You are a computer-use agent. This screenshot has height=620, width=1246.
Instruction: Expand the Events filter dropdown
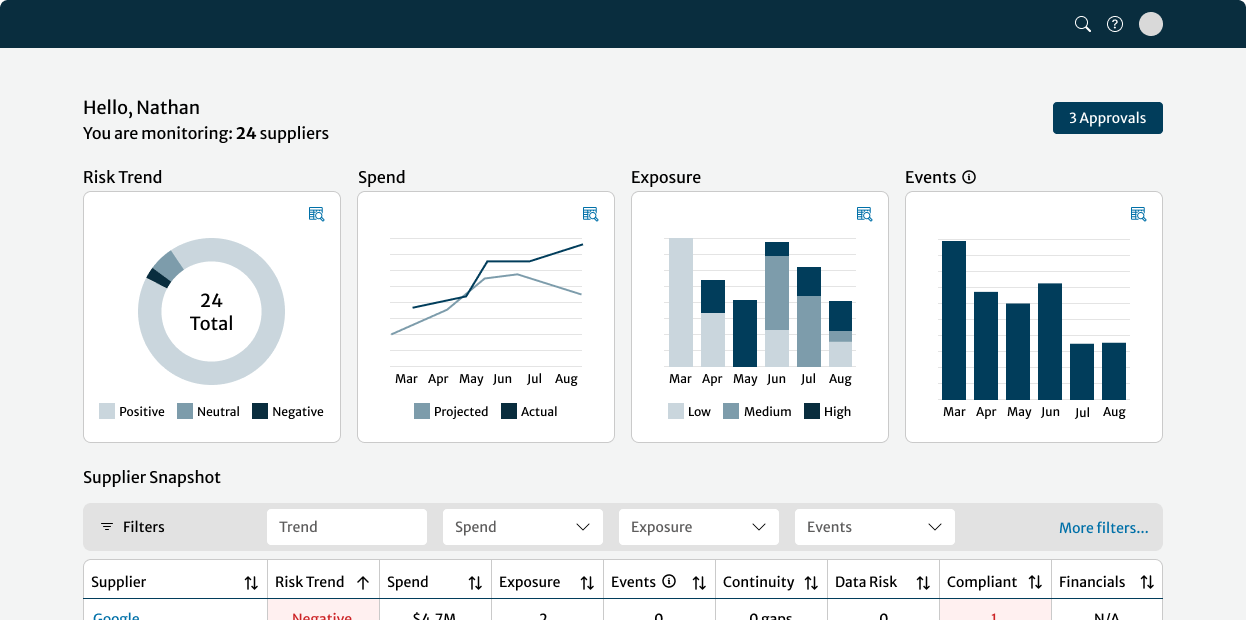click(x=874, y=526)
